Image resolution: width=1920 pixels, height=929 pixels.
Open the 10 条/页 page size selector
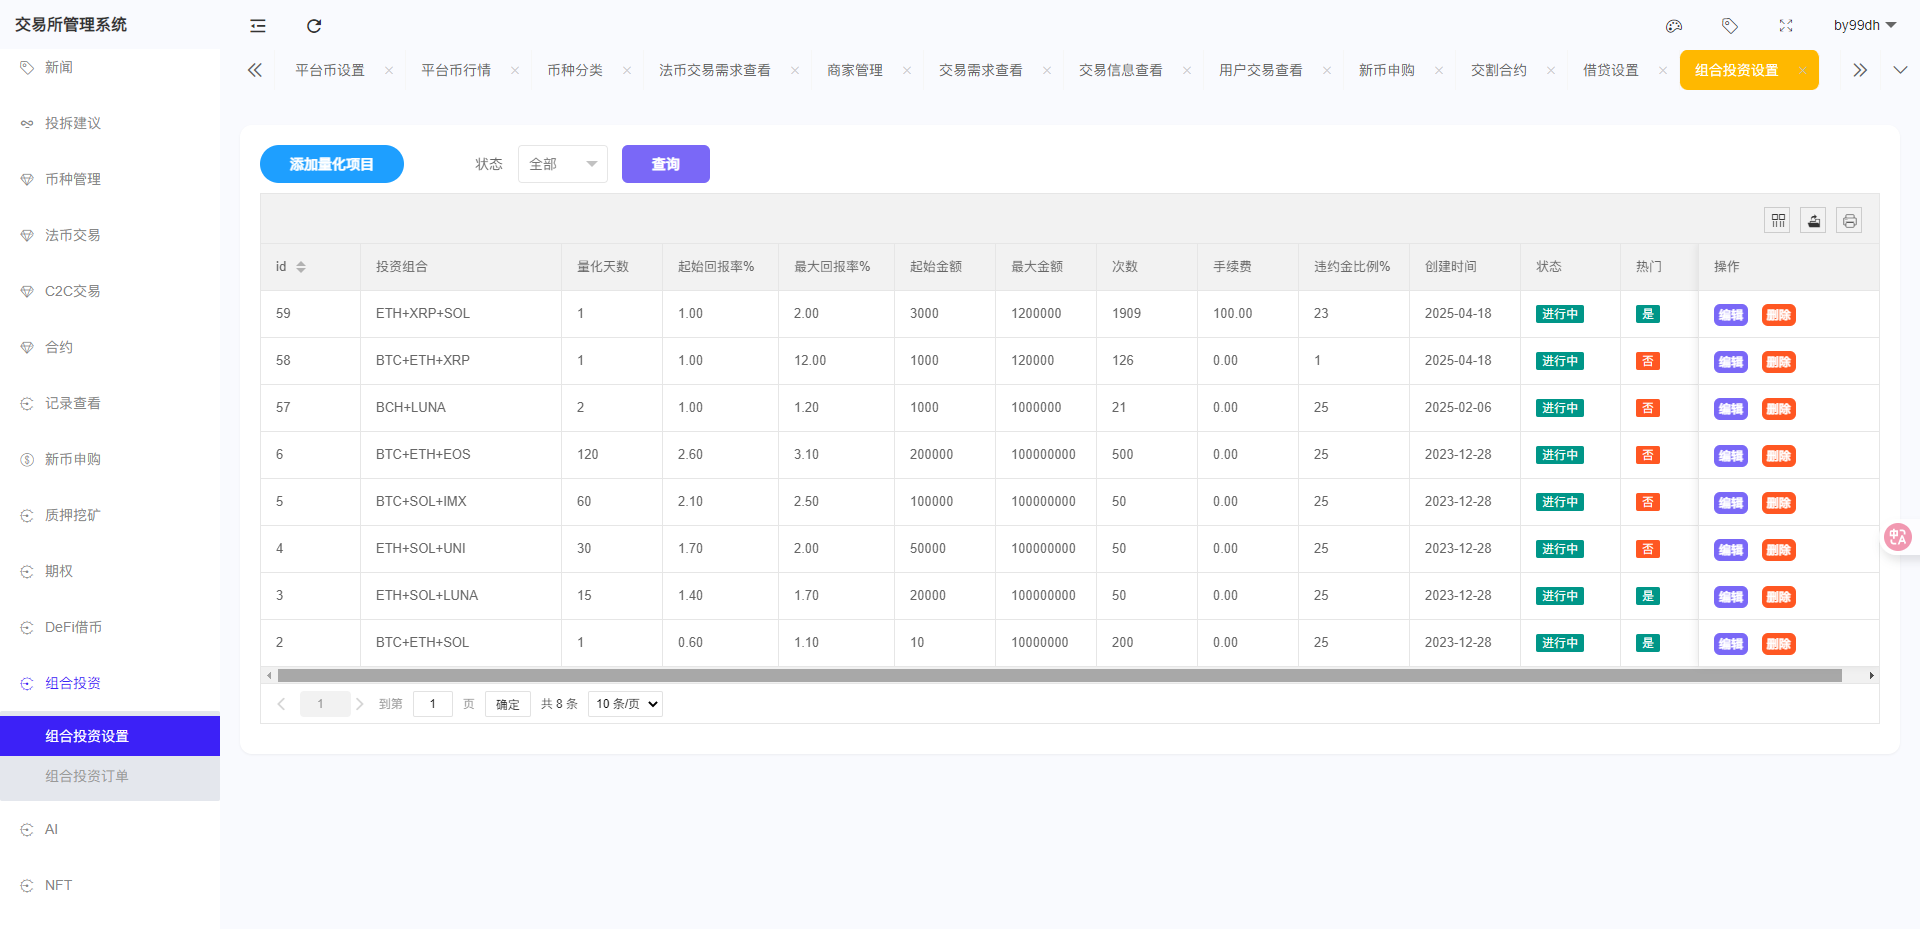626,704
